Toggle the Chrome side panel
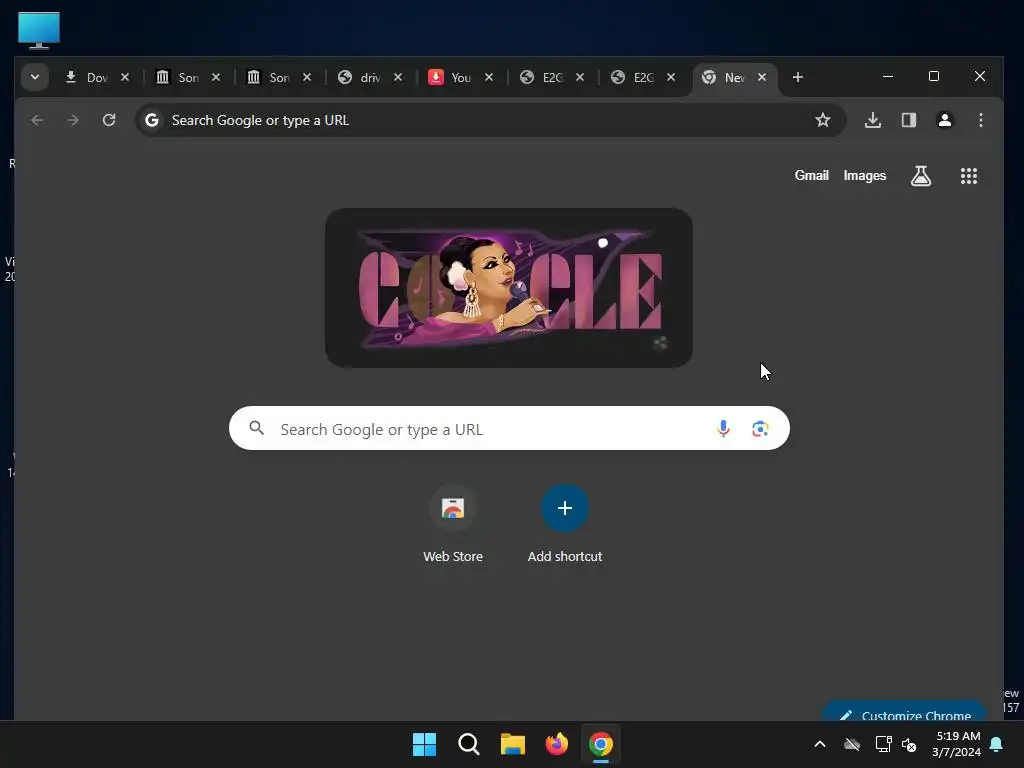The height and width of the screenshot is (768, 1024). tap(908, 120)
